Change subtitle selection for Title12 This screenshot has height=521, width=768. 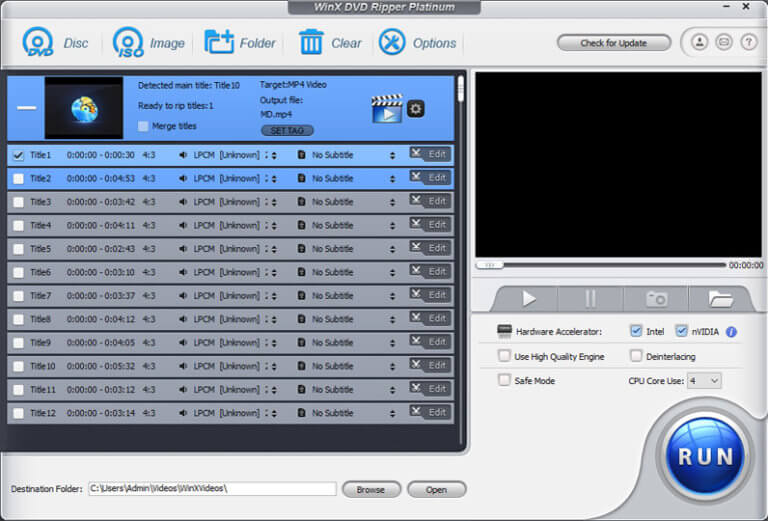(x=392, y=414)
